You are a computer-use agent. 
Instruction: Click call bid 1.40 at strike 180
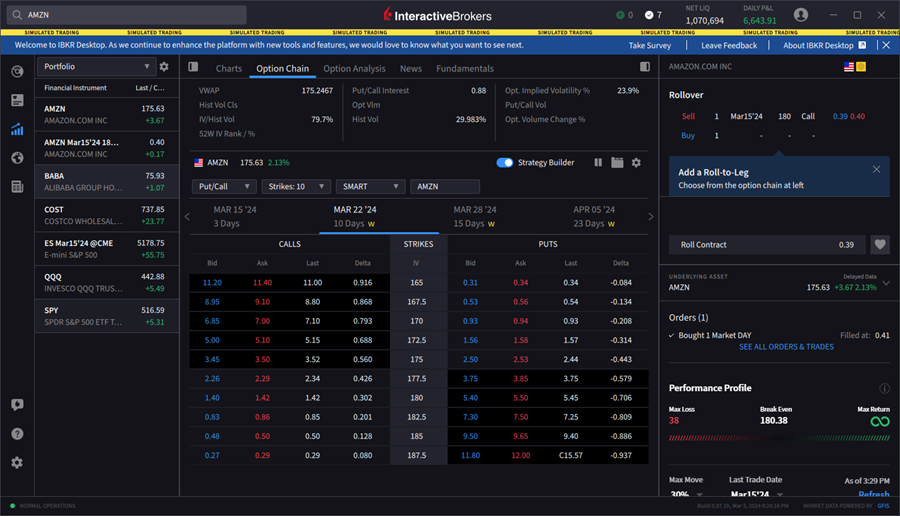coord(212,398)
